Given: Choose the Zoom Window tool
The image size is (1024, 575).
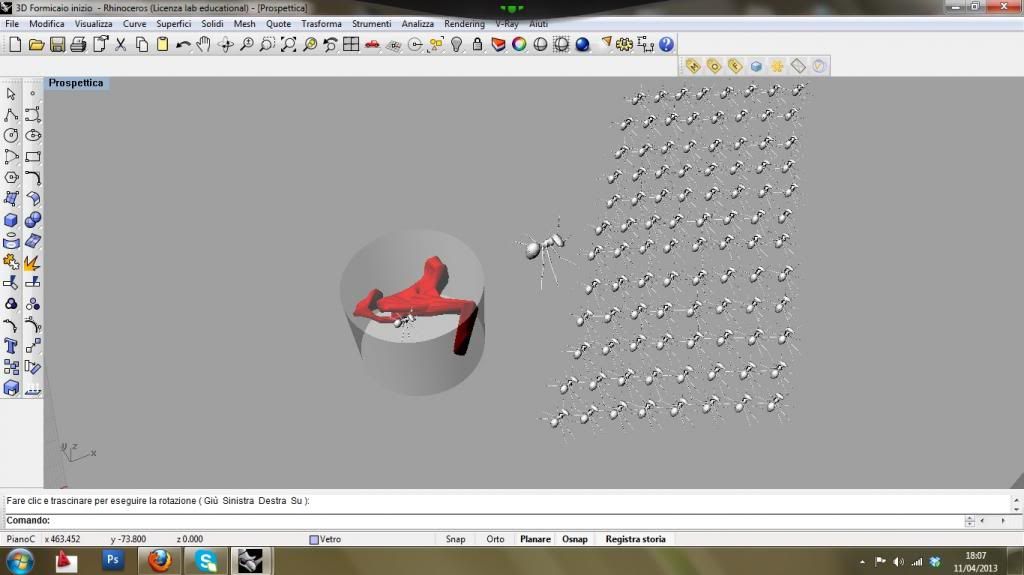Looking at the screenshot, I should point(267,44).
